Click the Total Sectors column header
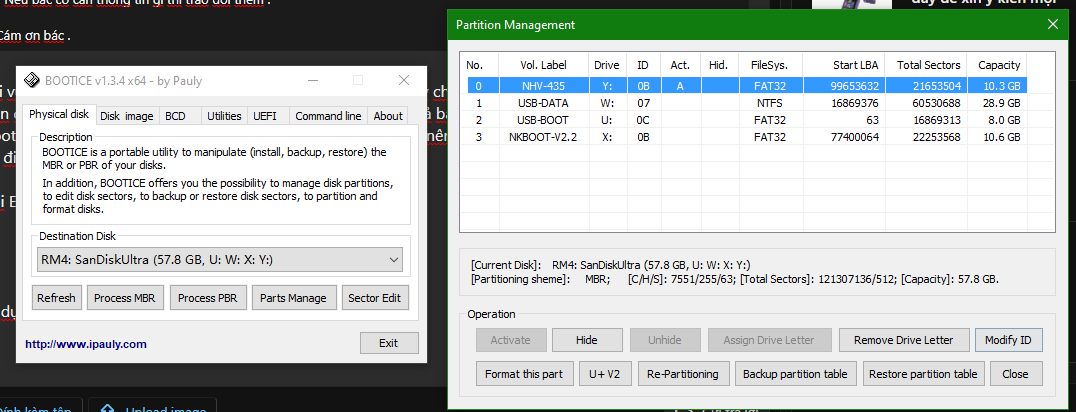 click(926, 65)
